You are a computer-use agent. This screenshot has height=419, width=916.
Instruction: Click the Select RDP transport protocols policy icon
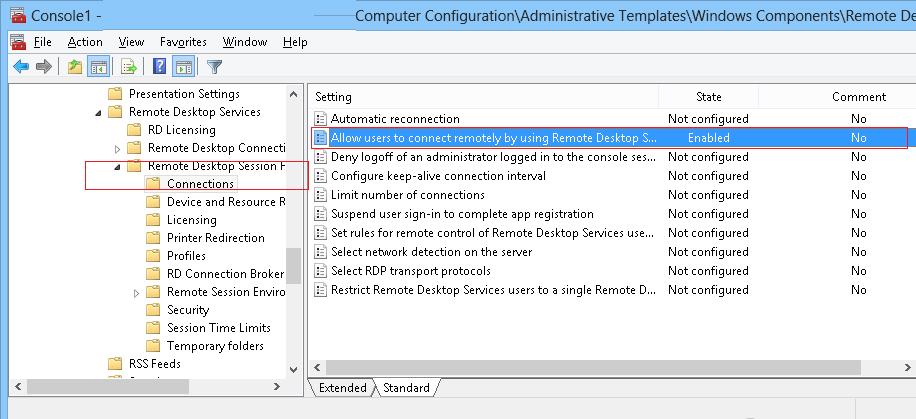tap(320, 271)
